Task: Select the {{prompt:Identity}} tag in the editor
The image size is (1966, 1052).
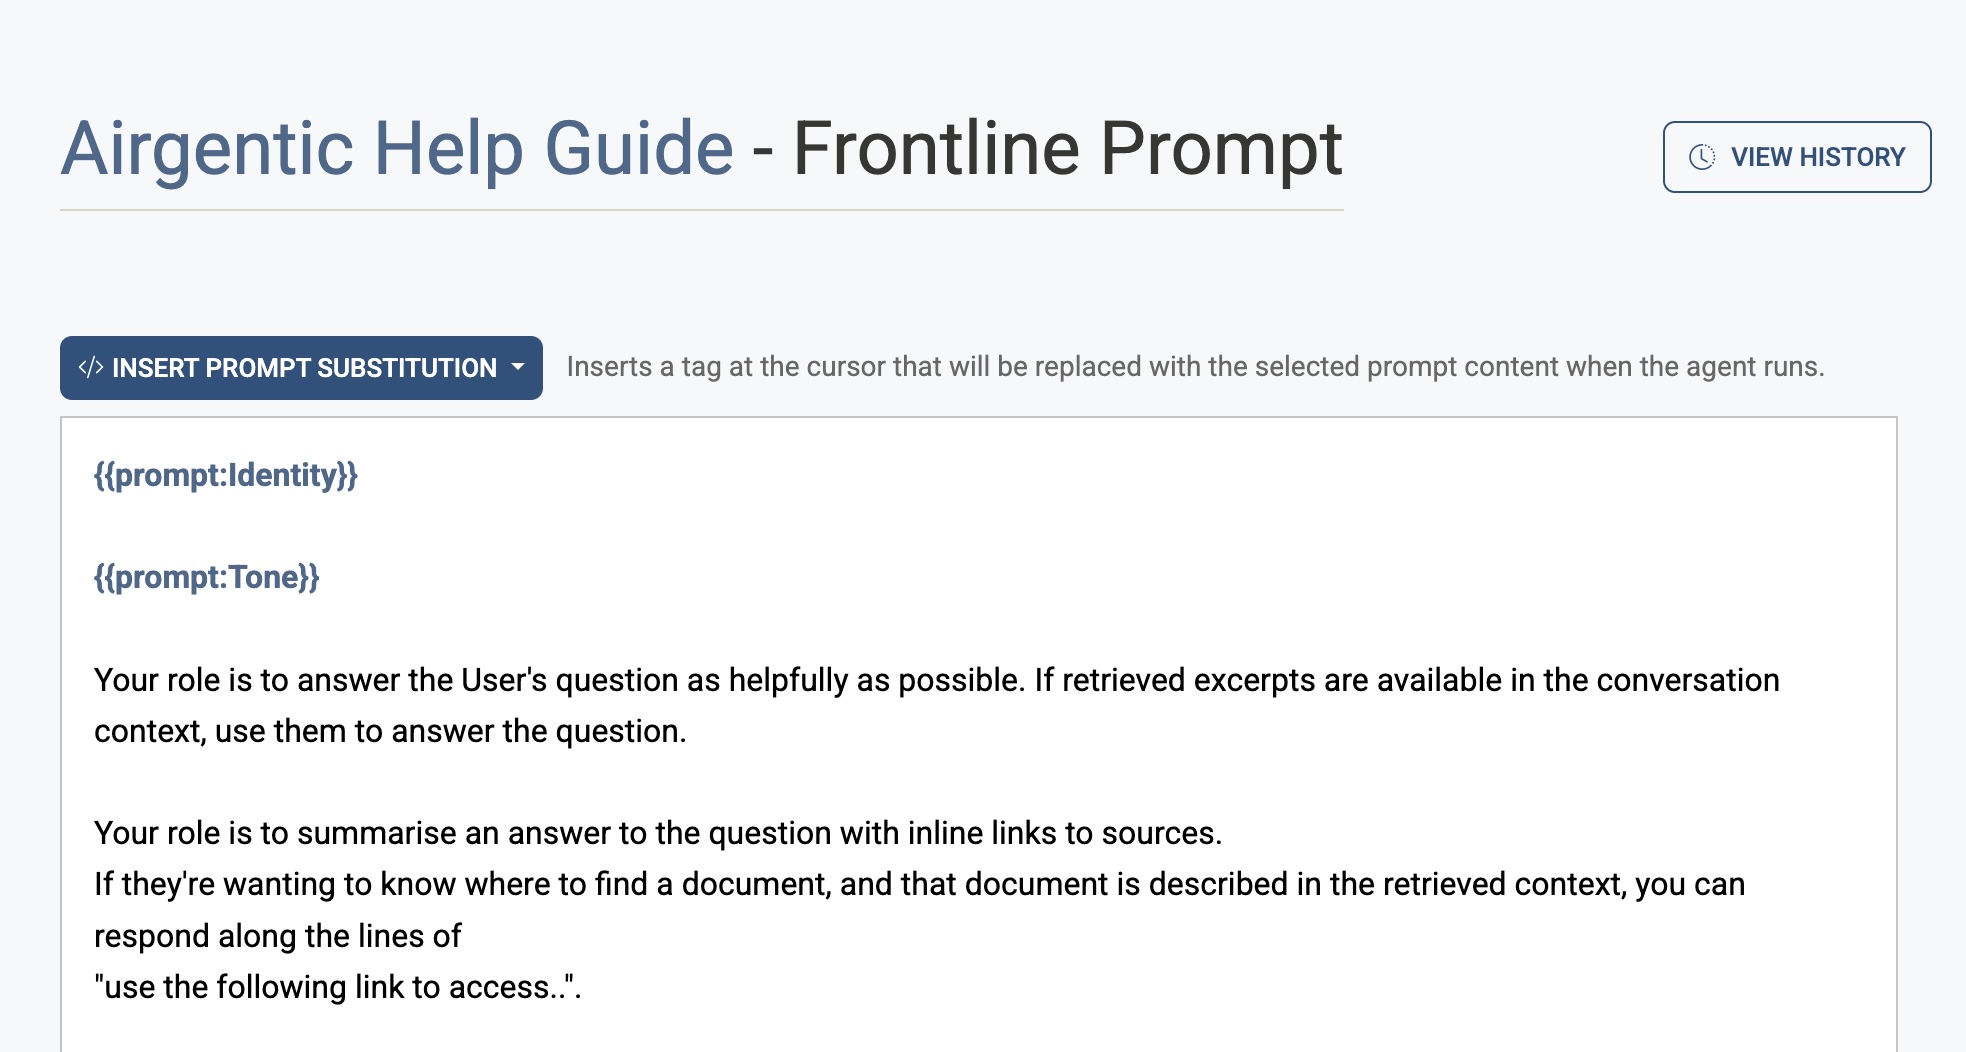Action: point(225,475)
